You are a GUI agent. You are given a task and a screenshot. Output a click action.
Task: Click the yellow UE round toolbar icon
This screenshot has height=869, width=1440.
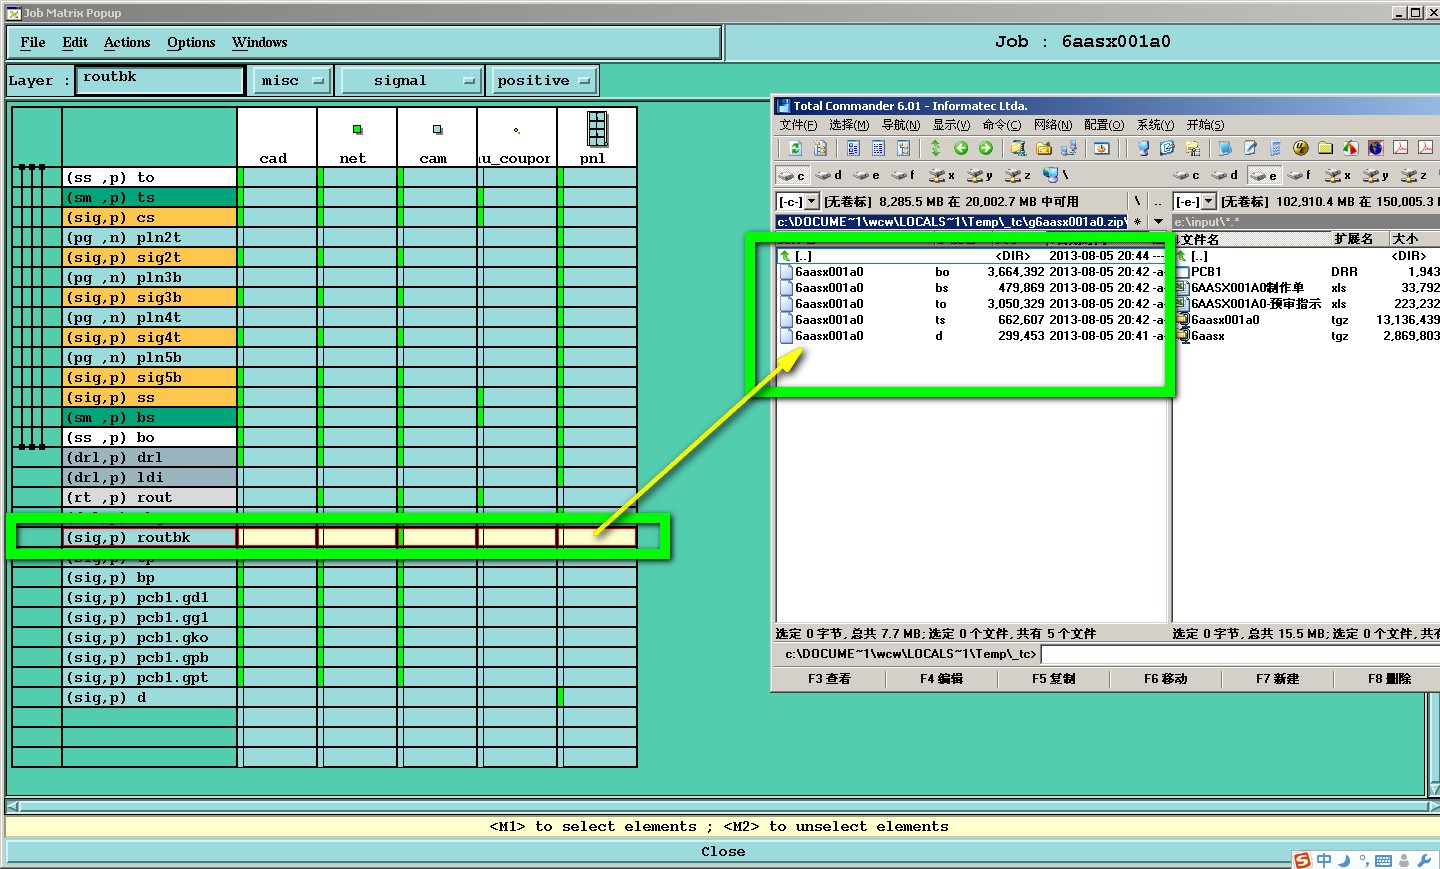(1301, 148)
